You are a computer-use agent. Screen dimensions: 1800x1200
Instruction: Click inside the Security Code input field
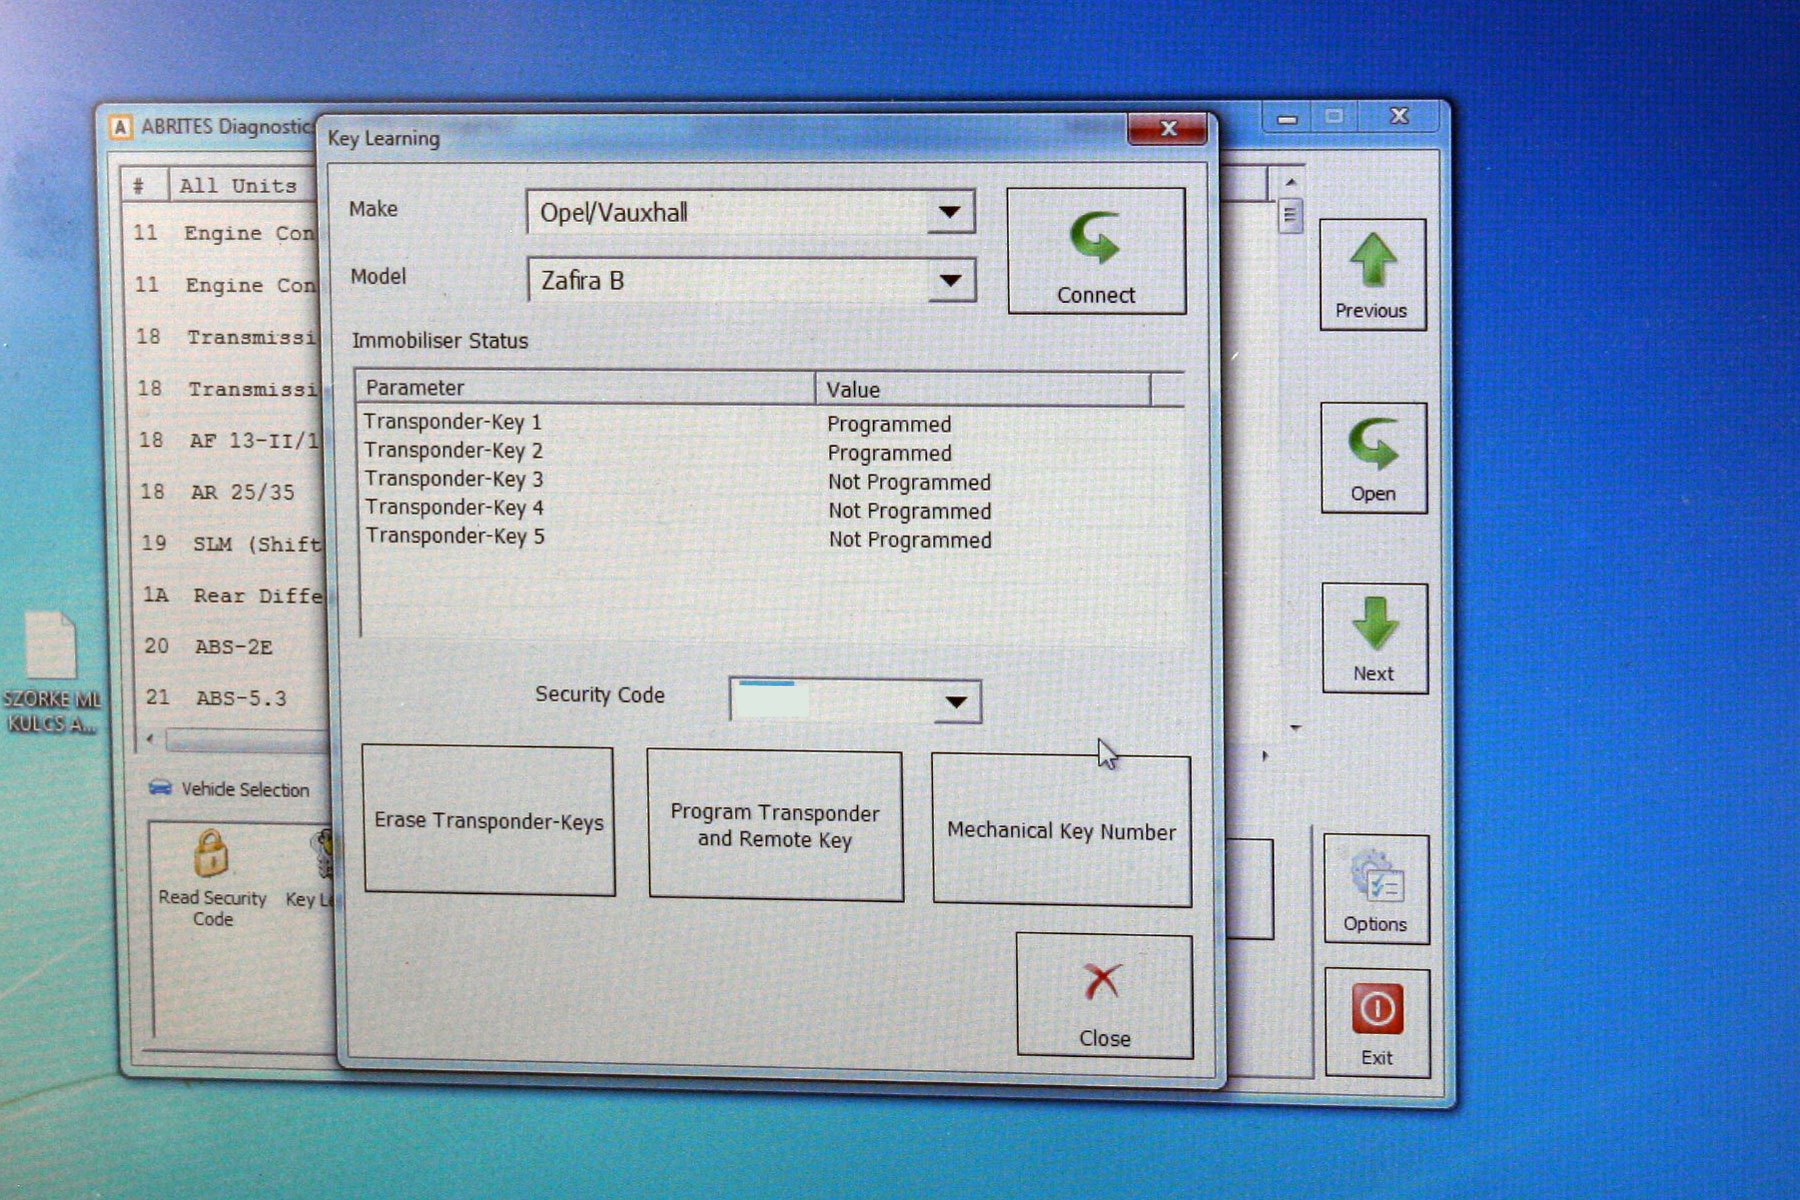click(x=832, y=701)
